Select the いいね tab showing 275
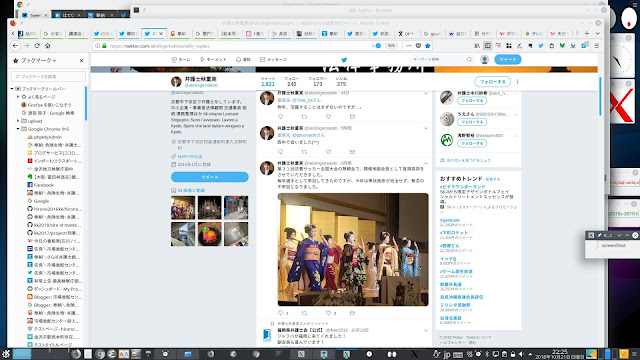640x360 pixels. (341, 82)
